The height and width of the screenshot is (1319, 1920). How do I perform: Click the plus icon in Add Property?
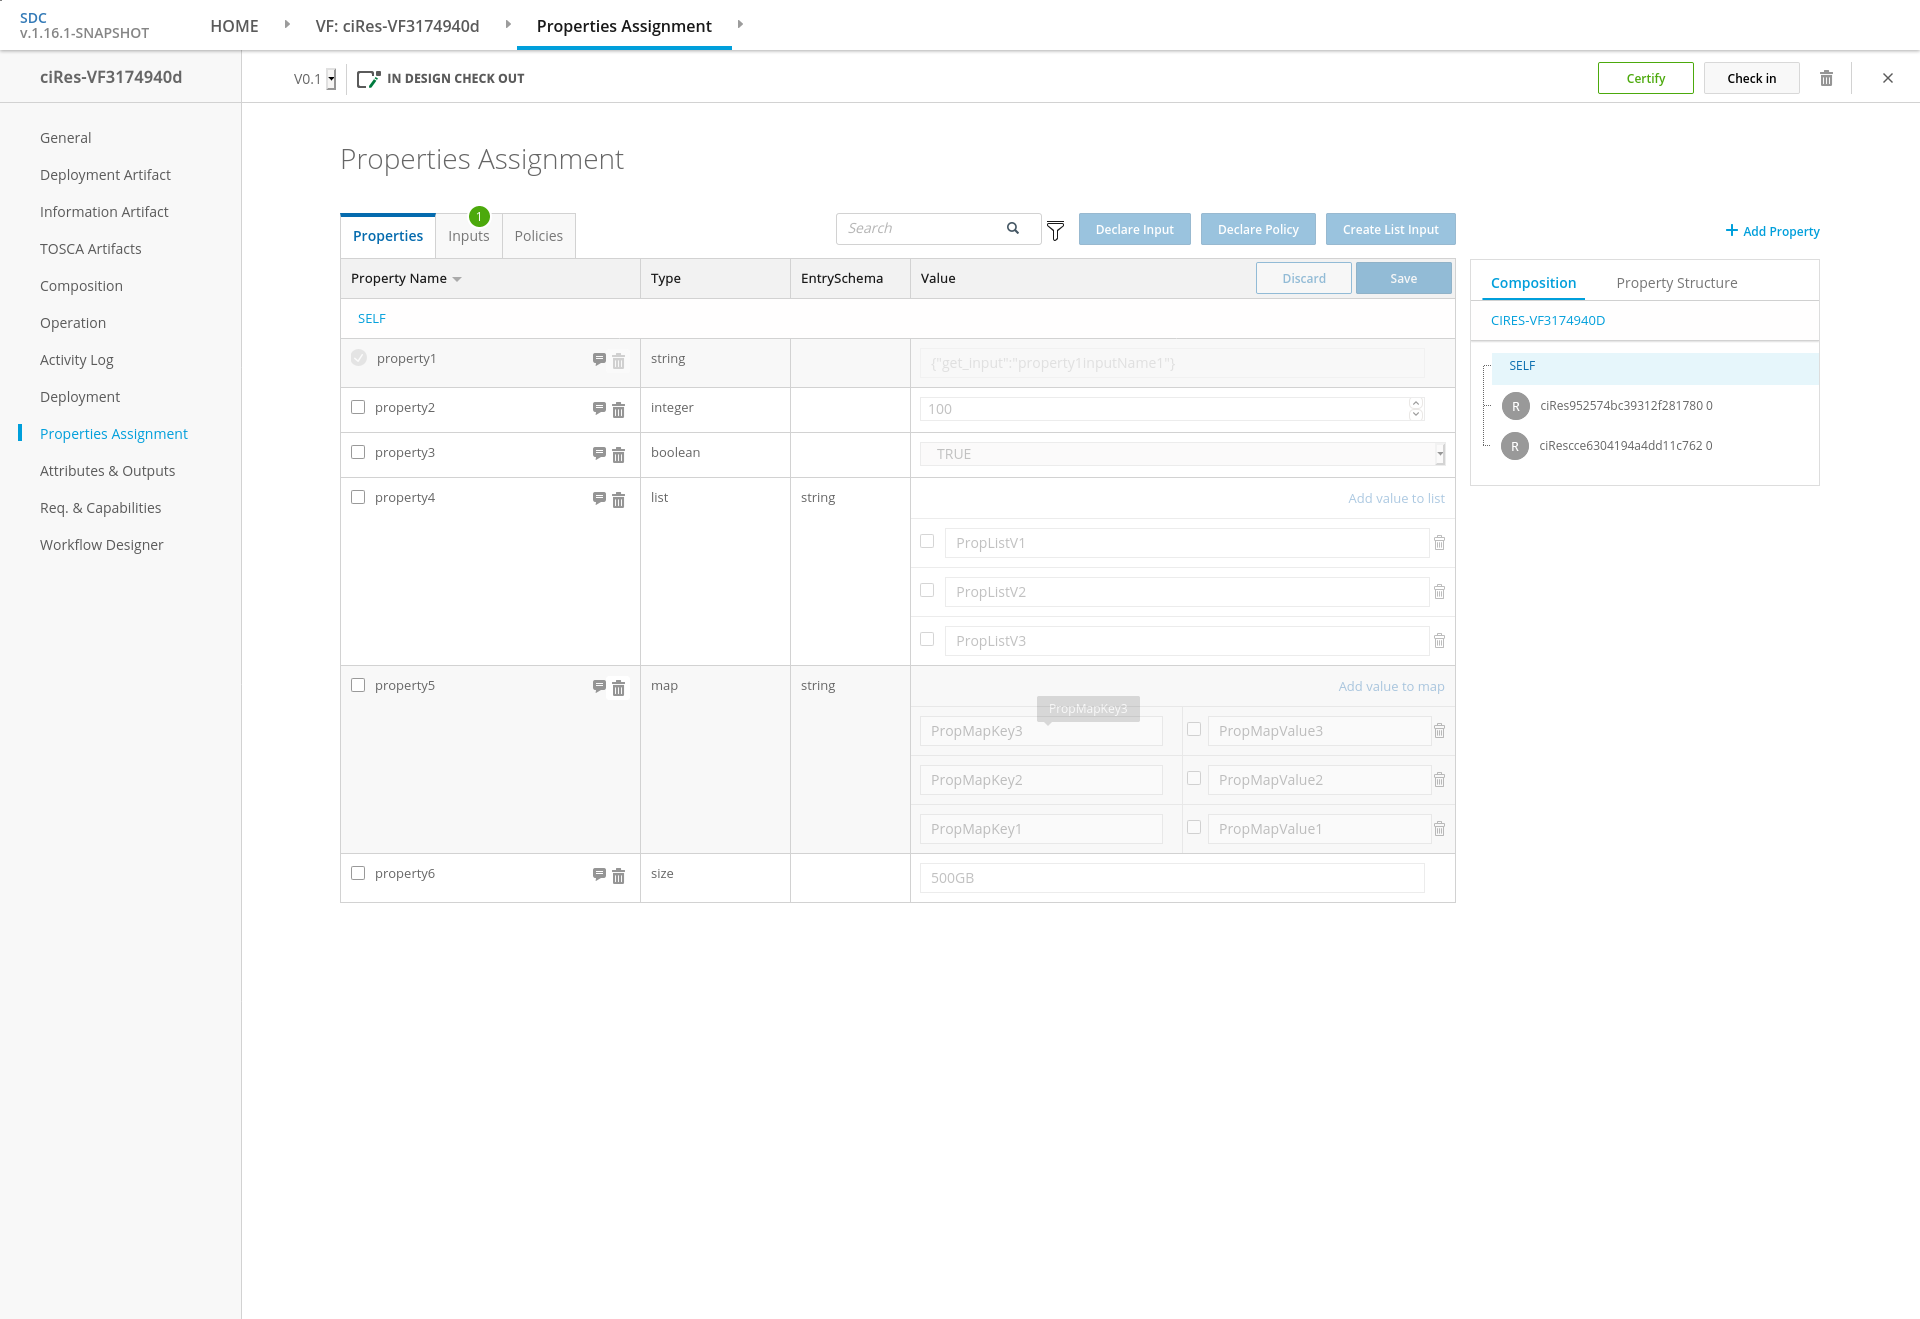(x=1731, y=230)
